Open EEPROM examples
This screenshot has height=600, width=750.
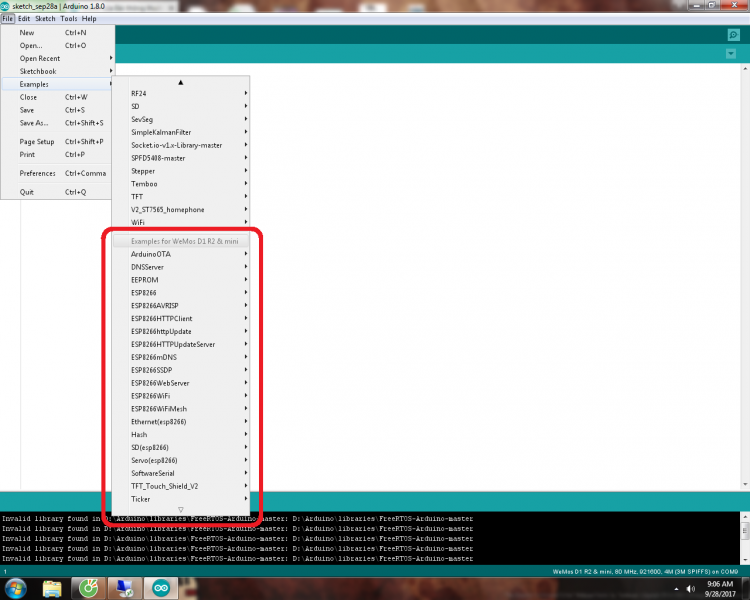(x=181, y=280)
